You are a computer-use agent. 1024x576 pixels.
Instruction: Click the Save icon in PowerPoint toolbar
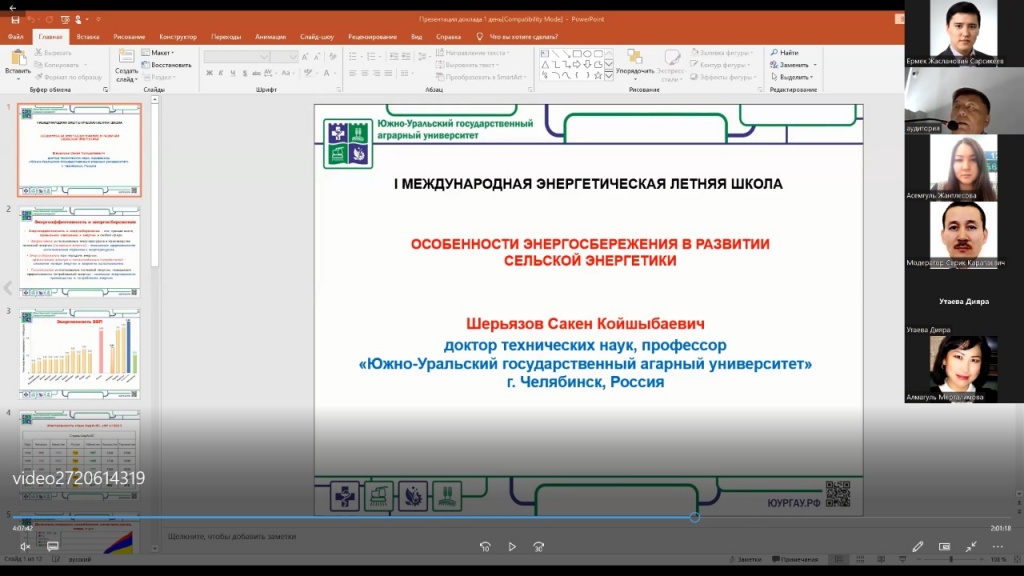point(15,20)
